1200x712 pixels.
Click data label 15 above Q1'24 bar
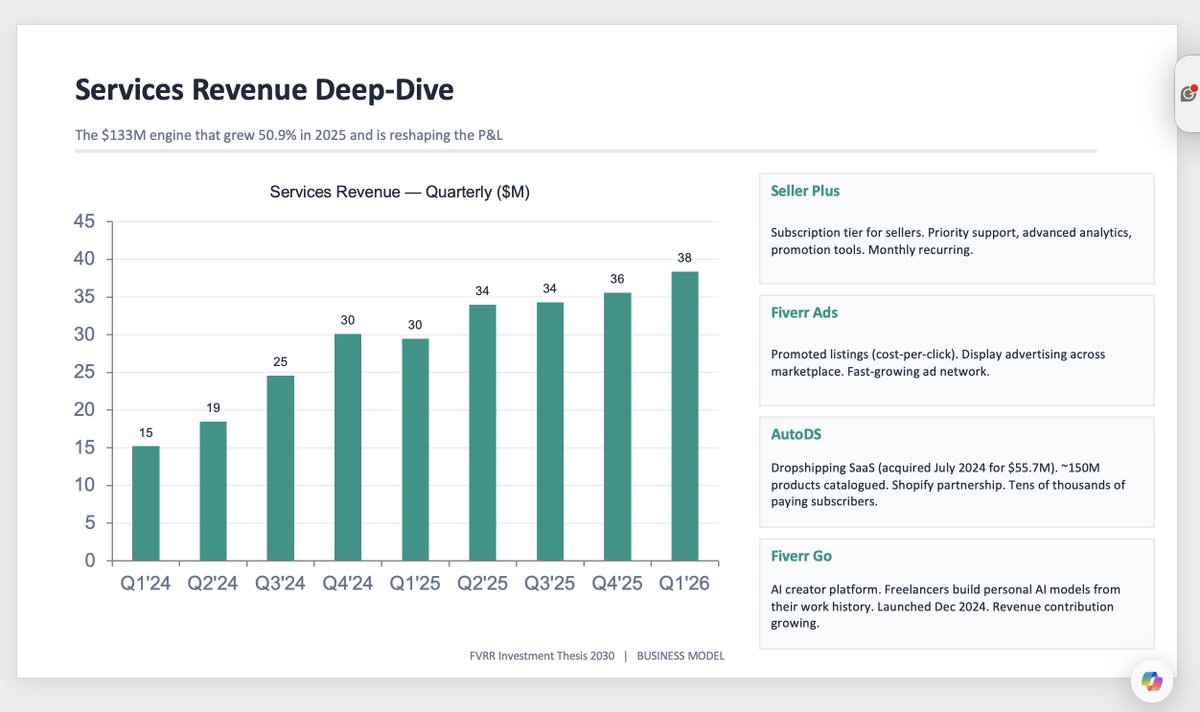coord(146,432)
